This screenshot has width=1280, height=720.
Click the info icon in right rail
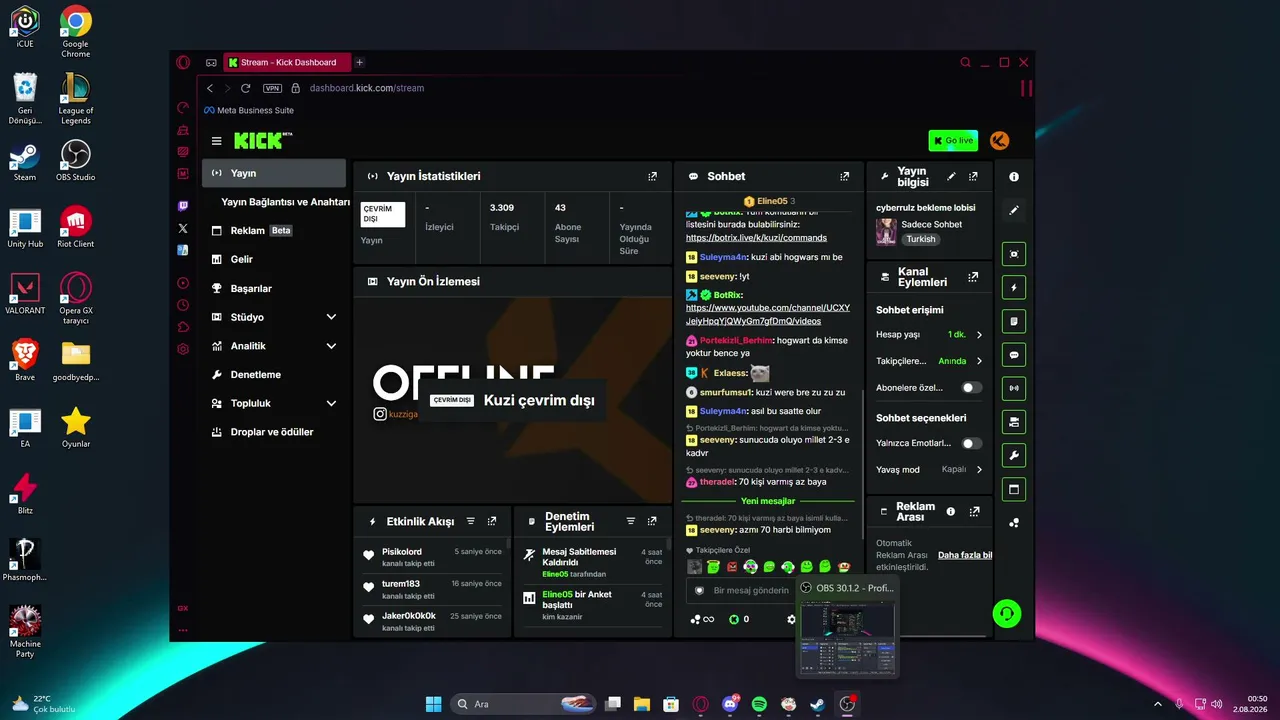pos(1014,177)
